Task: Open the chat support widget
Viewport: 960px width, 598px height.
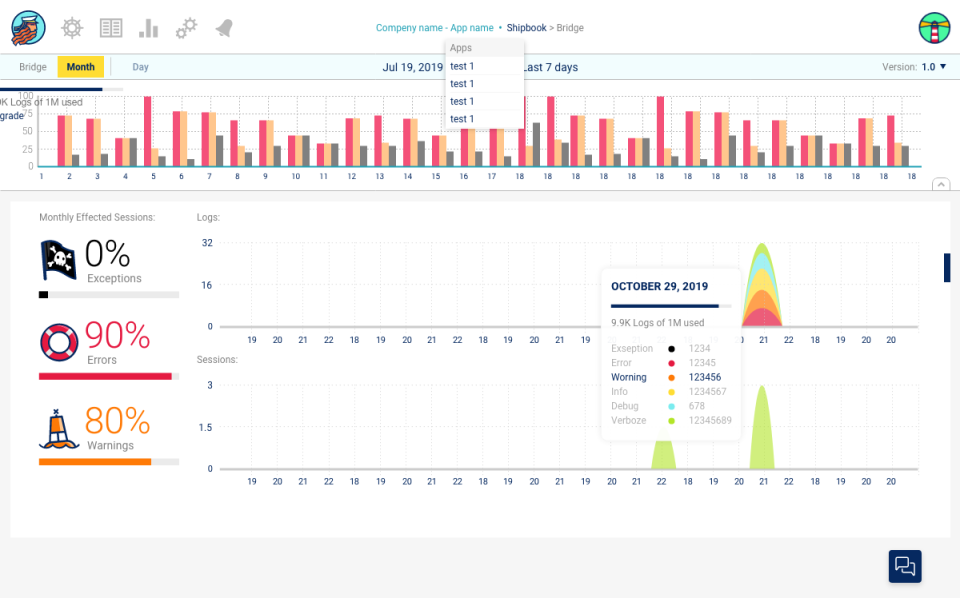Action: click(905, 566)
